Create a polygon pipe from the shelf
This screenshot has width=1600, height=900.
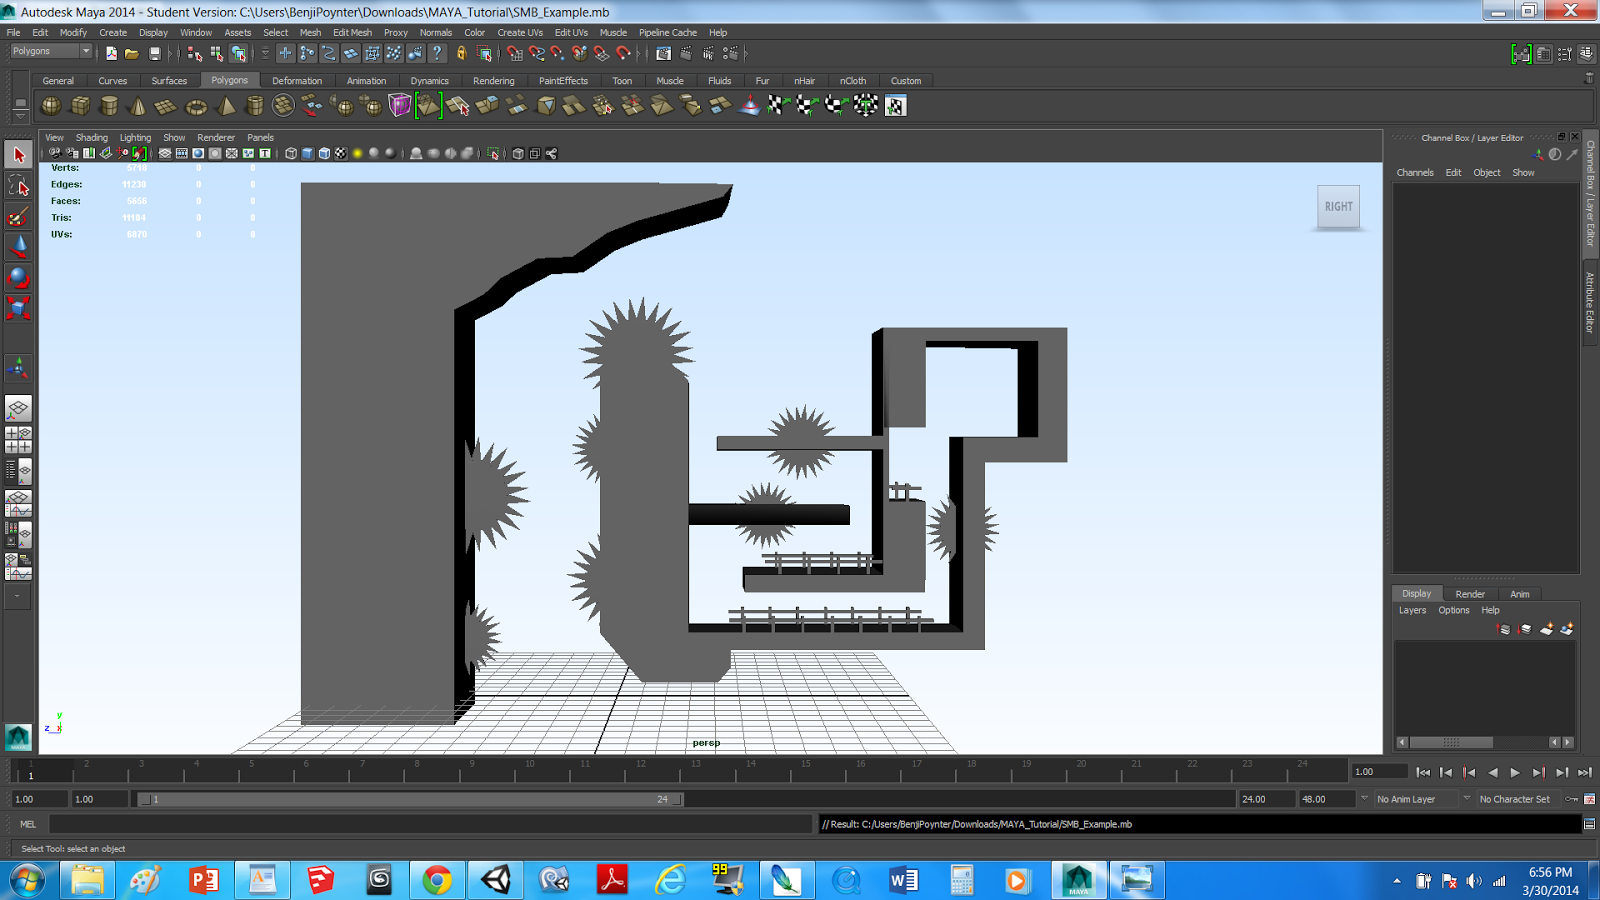point(255,105)
